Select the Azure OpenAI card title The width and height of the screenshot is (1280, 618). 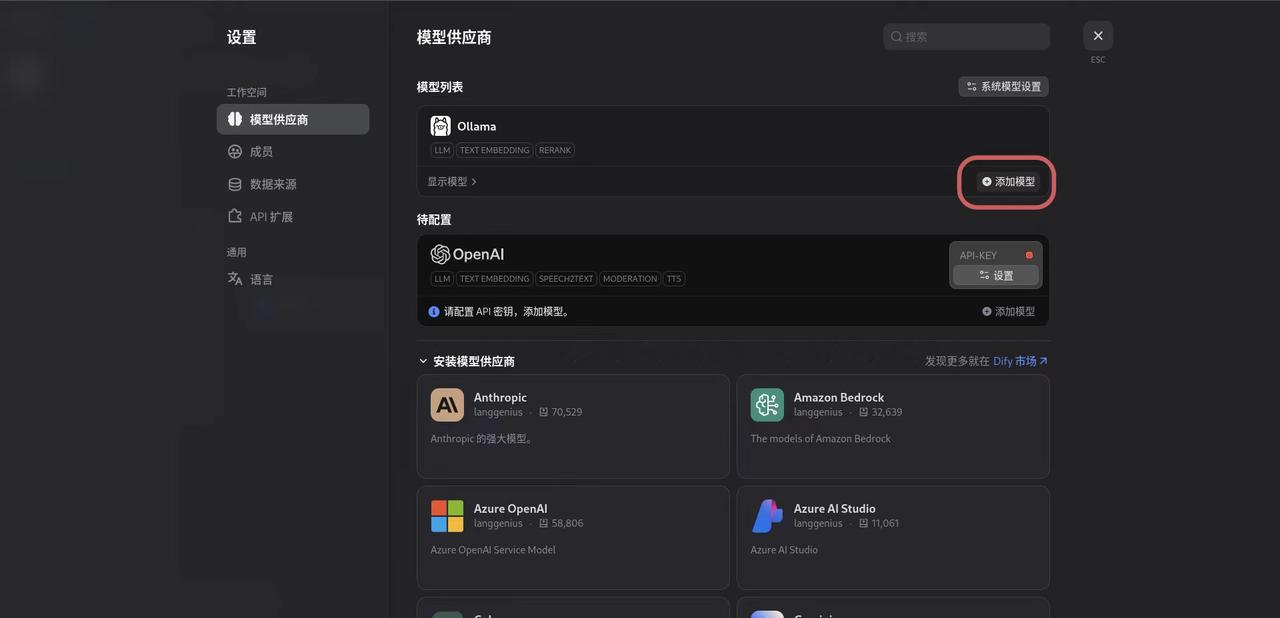pos(511,508)
